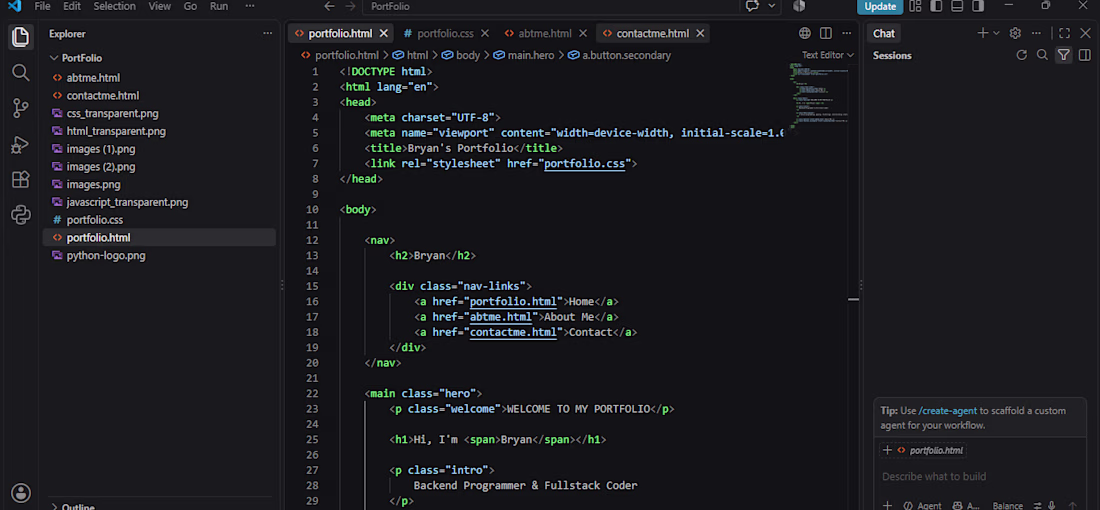Image resolution: width=1100 pixels, height=510 pixels.
Task: Click the split editor right icon
Action: pyautogui.click(x=826, y=33)
